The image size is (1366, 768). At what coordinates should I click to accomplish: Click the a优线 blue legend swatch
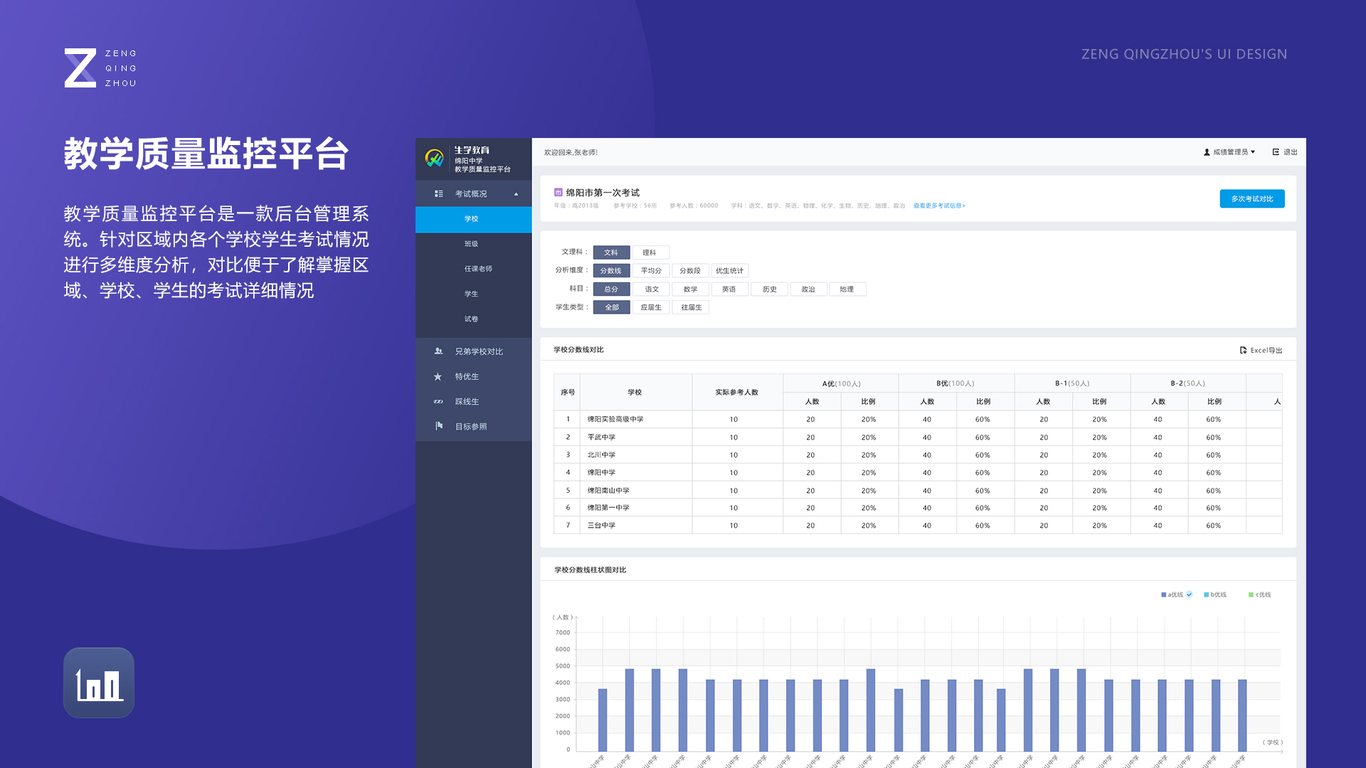(1163, 595)
